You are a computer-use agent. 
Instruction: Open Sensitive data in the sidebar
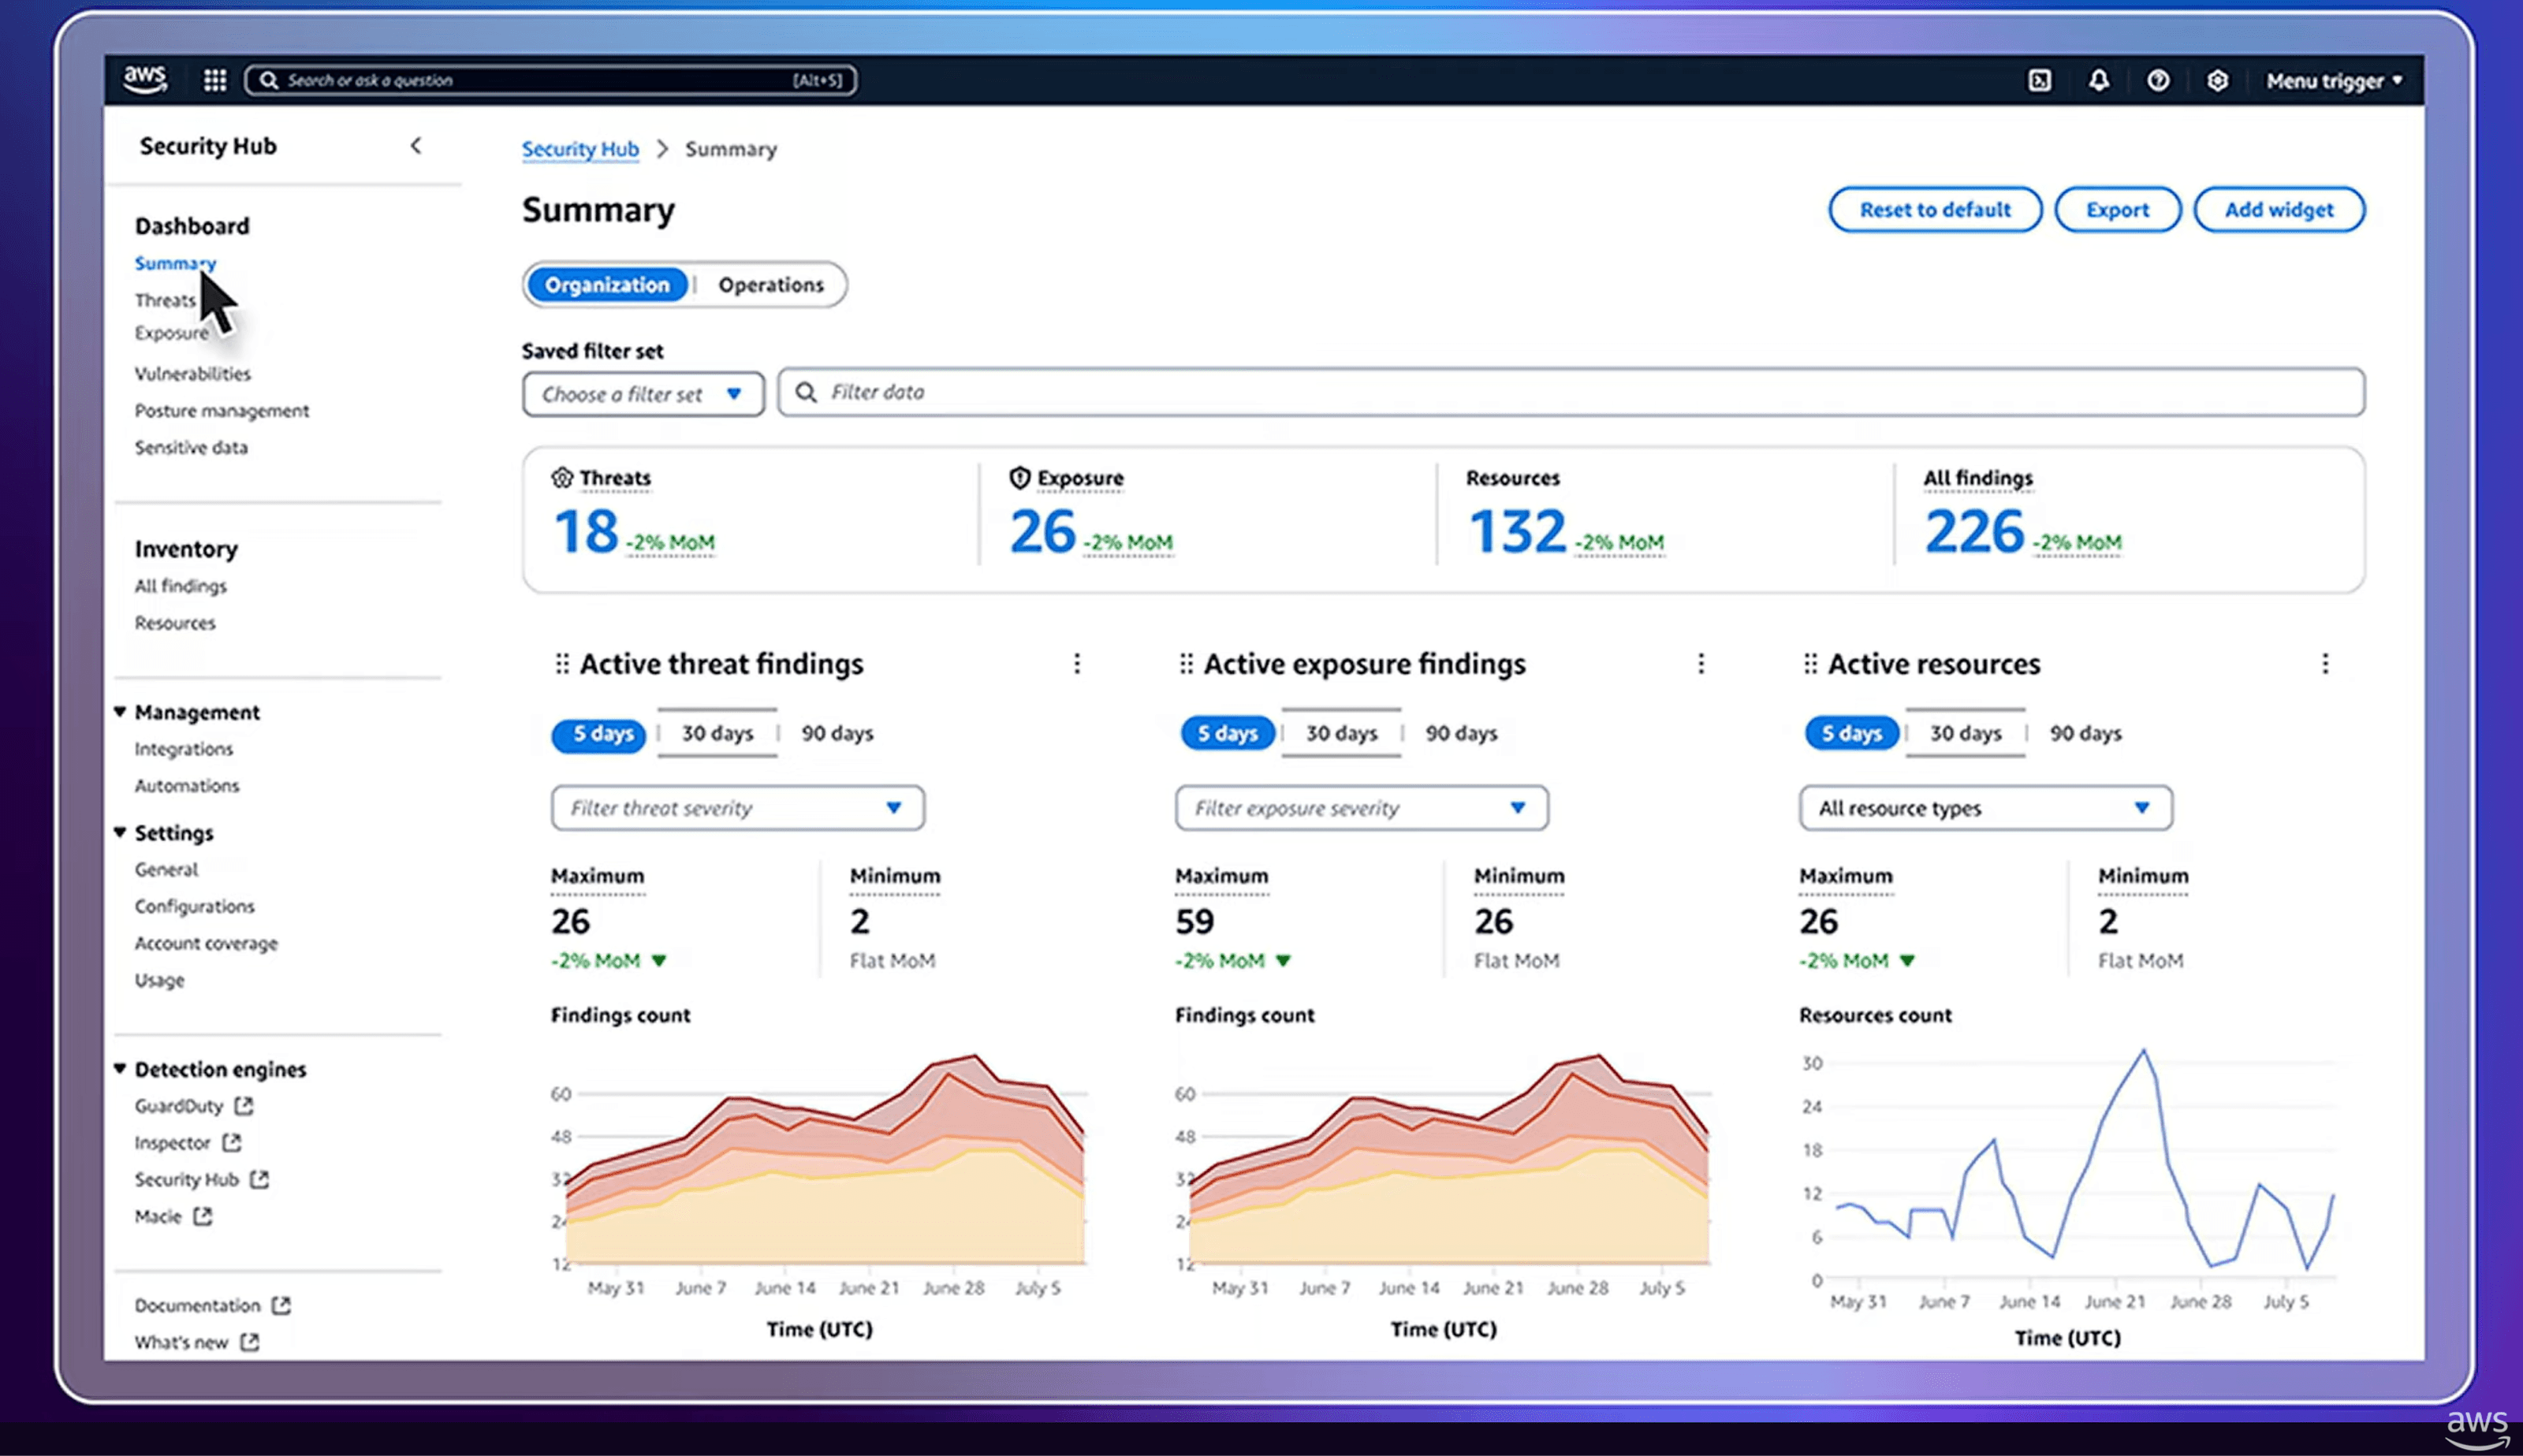[x=191, y=447]
